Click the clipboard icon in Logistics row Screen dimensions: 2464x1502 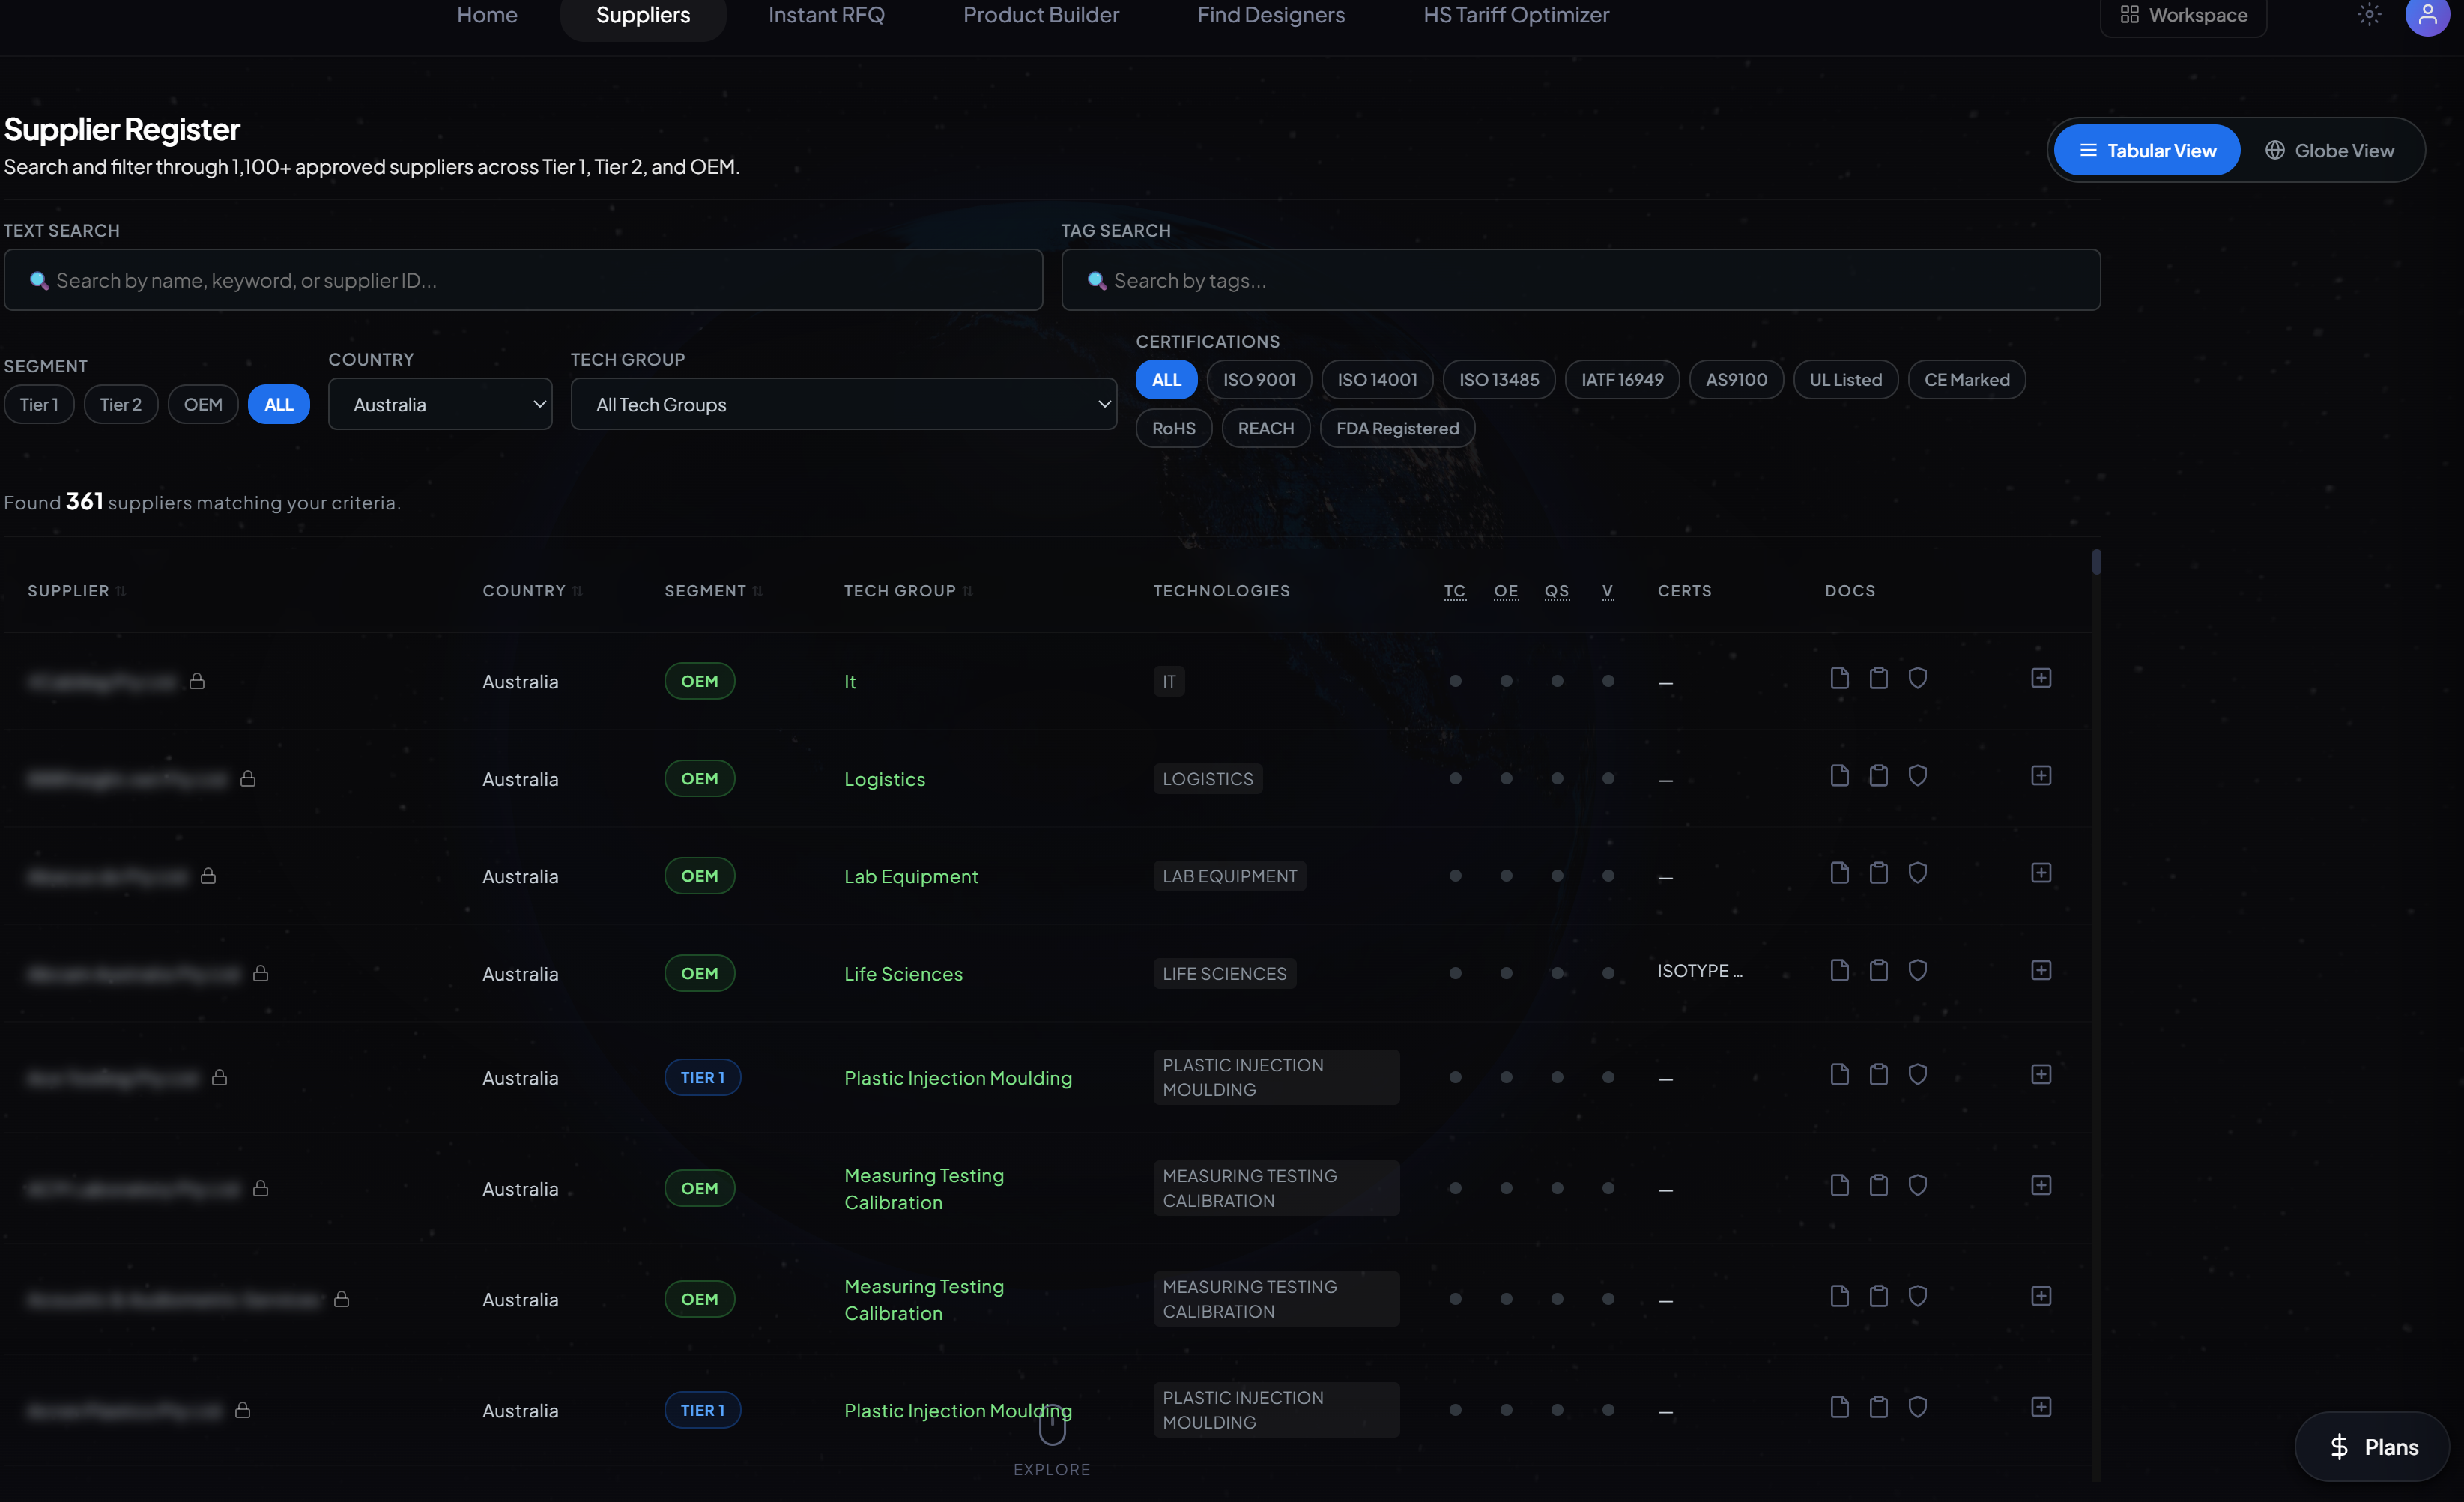pyautogui.click(x=1878, y=776)
